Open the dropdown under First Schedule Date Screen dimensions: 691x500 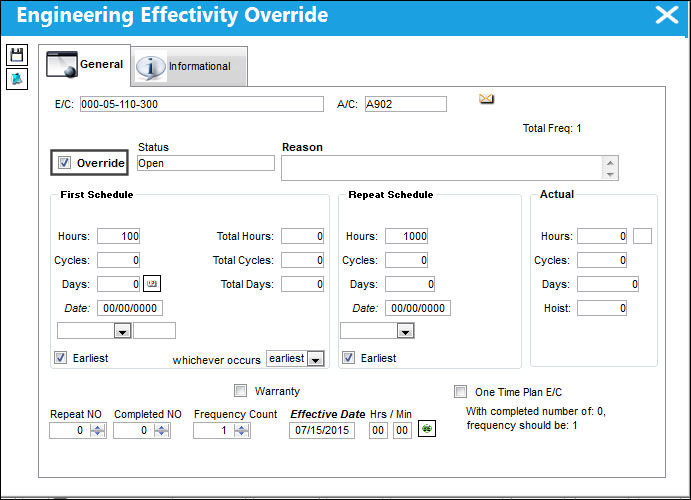click(123, 331)
